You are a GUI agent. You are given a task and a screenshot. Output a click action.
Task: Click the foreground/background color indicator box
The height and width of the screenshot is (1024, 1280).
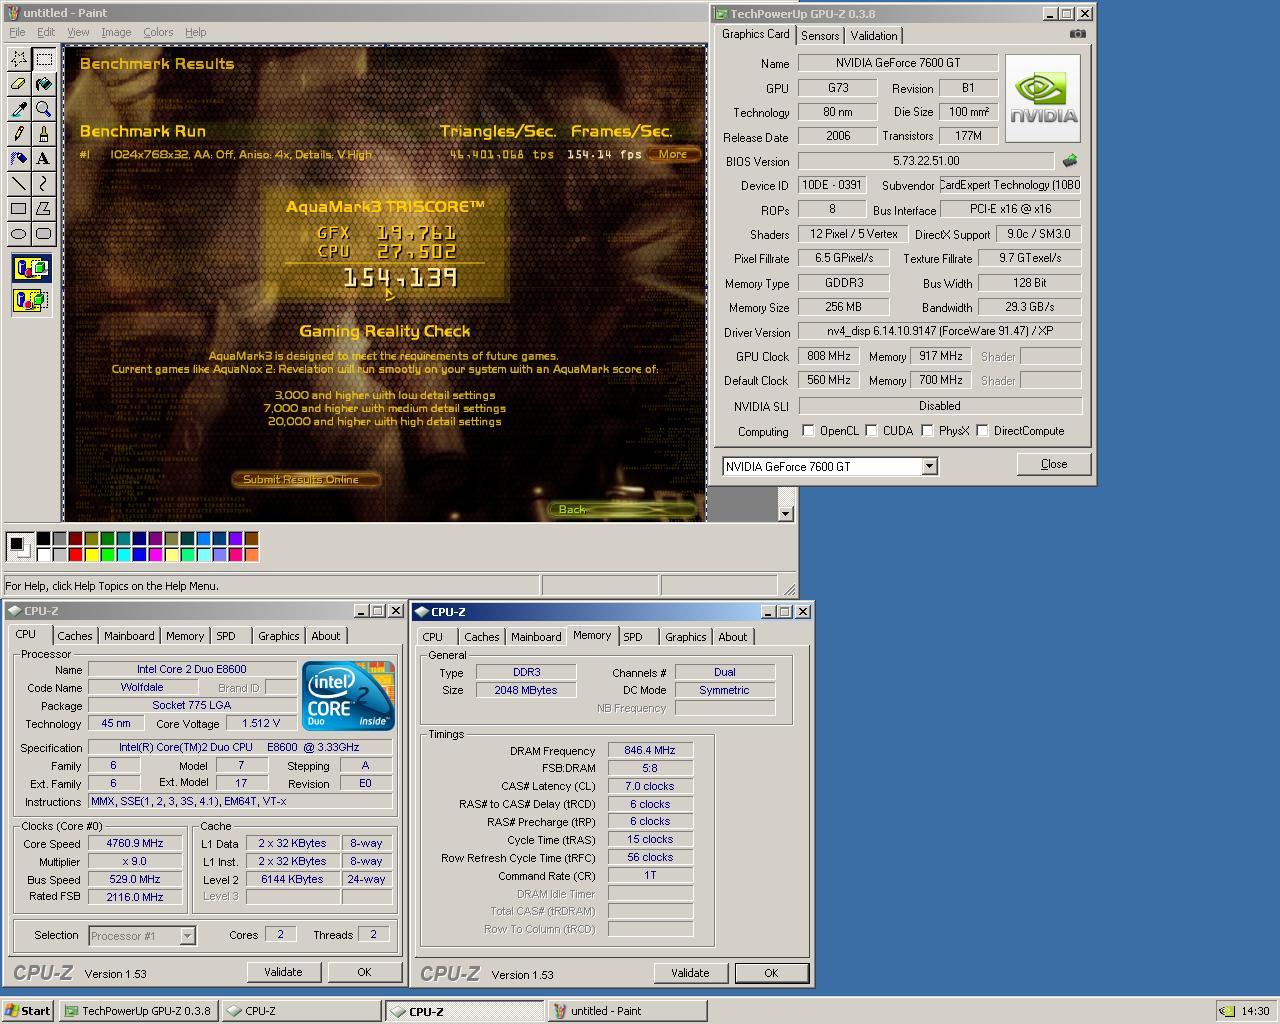[18, 546]
